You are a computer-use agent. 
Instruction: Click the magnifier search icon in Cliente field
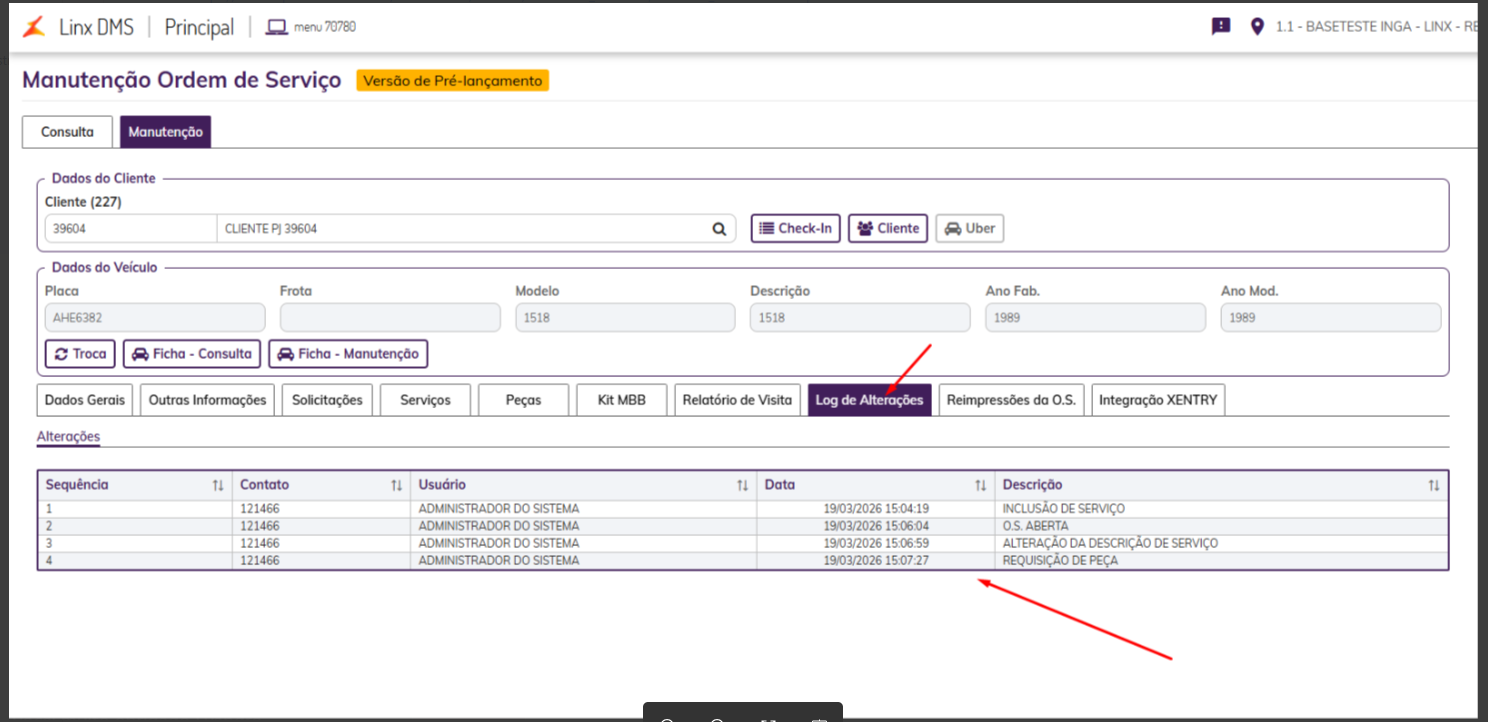pos(719,229)
